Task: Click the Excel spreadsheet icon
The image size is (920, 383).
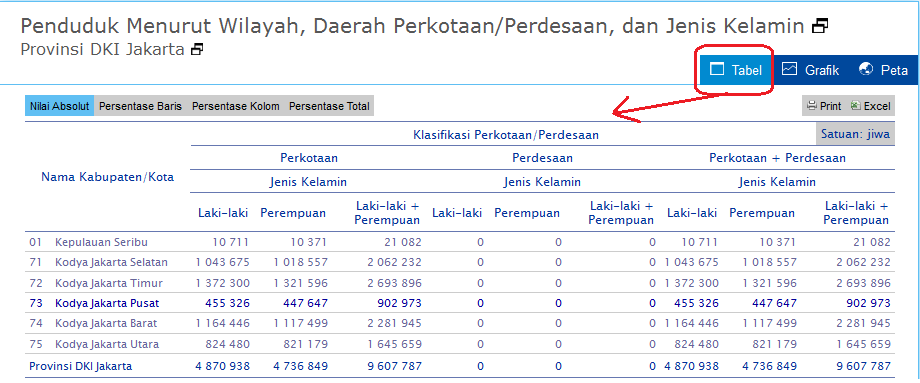Action: tap(855, 106)
